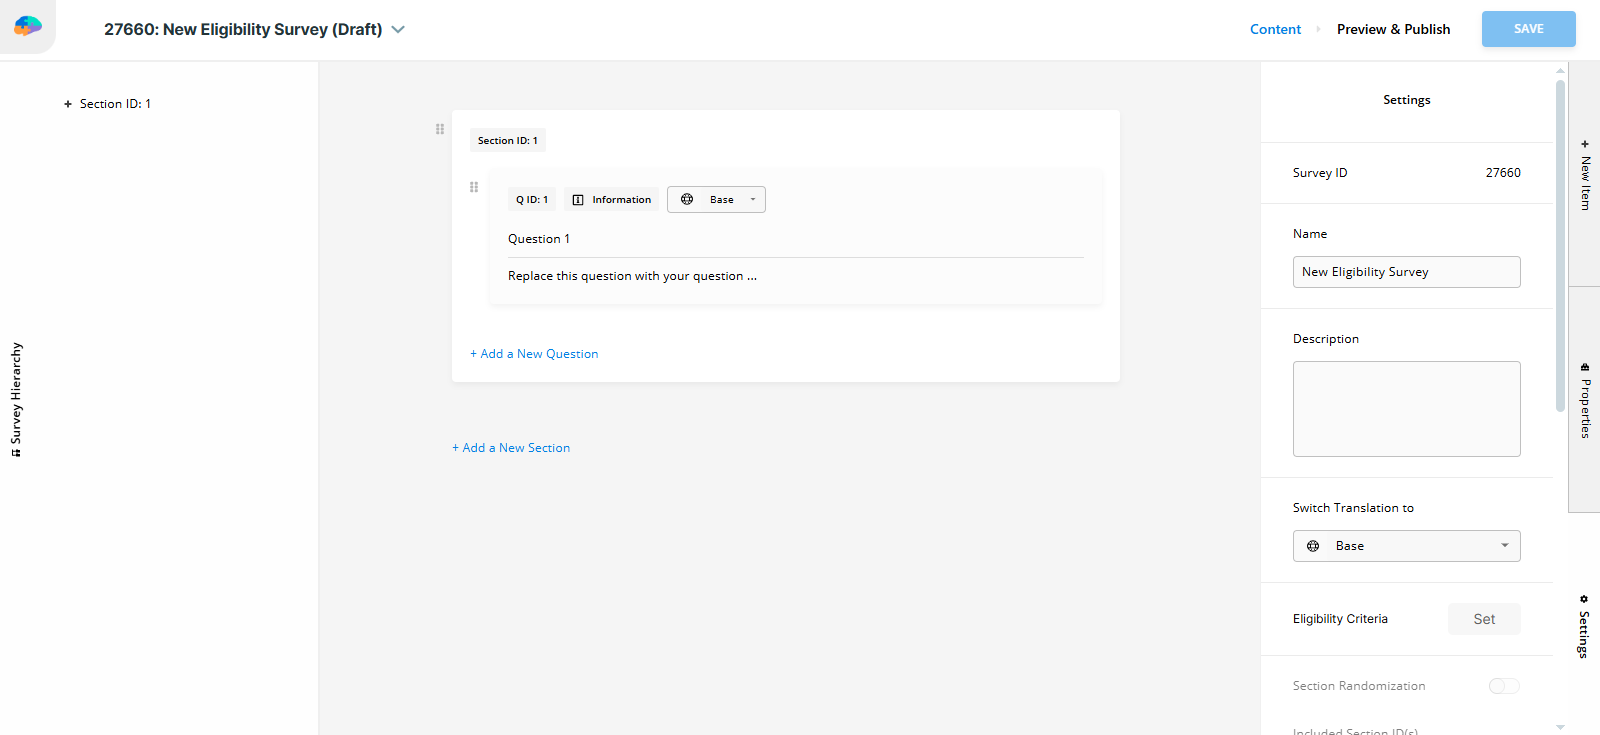Click the drag handle beside Question 1
Screen dimensions: 1600x735
(474, 187)
